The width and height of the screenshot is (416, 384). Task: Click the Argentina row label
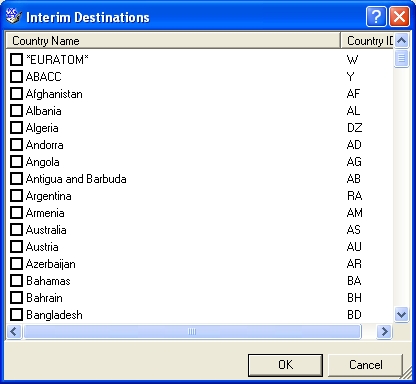48,196
